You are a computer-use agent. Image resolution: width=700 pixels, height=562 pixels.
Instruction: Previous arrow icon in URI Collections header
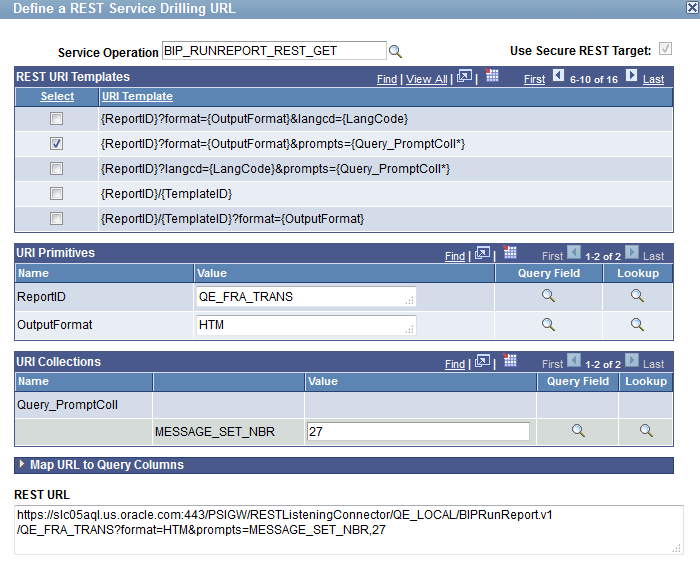574,360
